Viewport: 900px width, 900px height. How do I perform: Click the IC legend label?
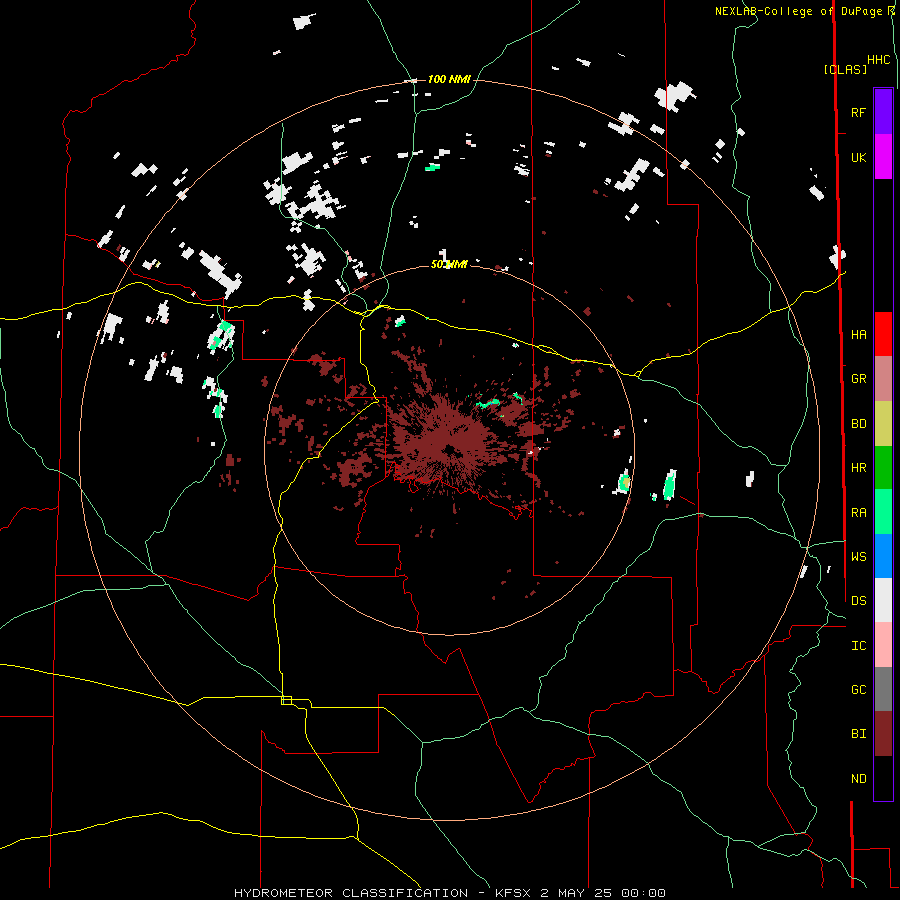click(x=858, y=645)
